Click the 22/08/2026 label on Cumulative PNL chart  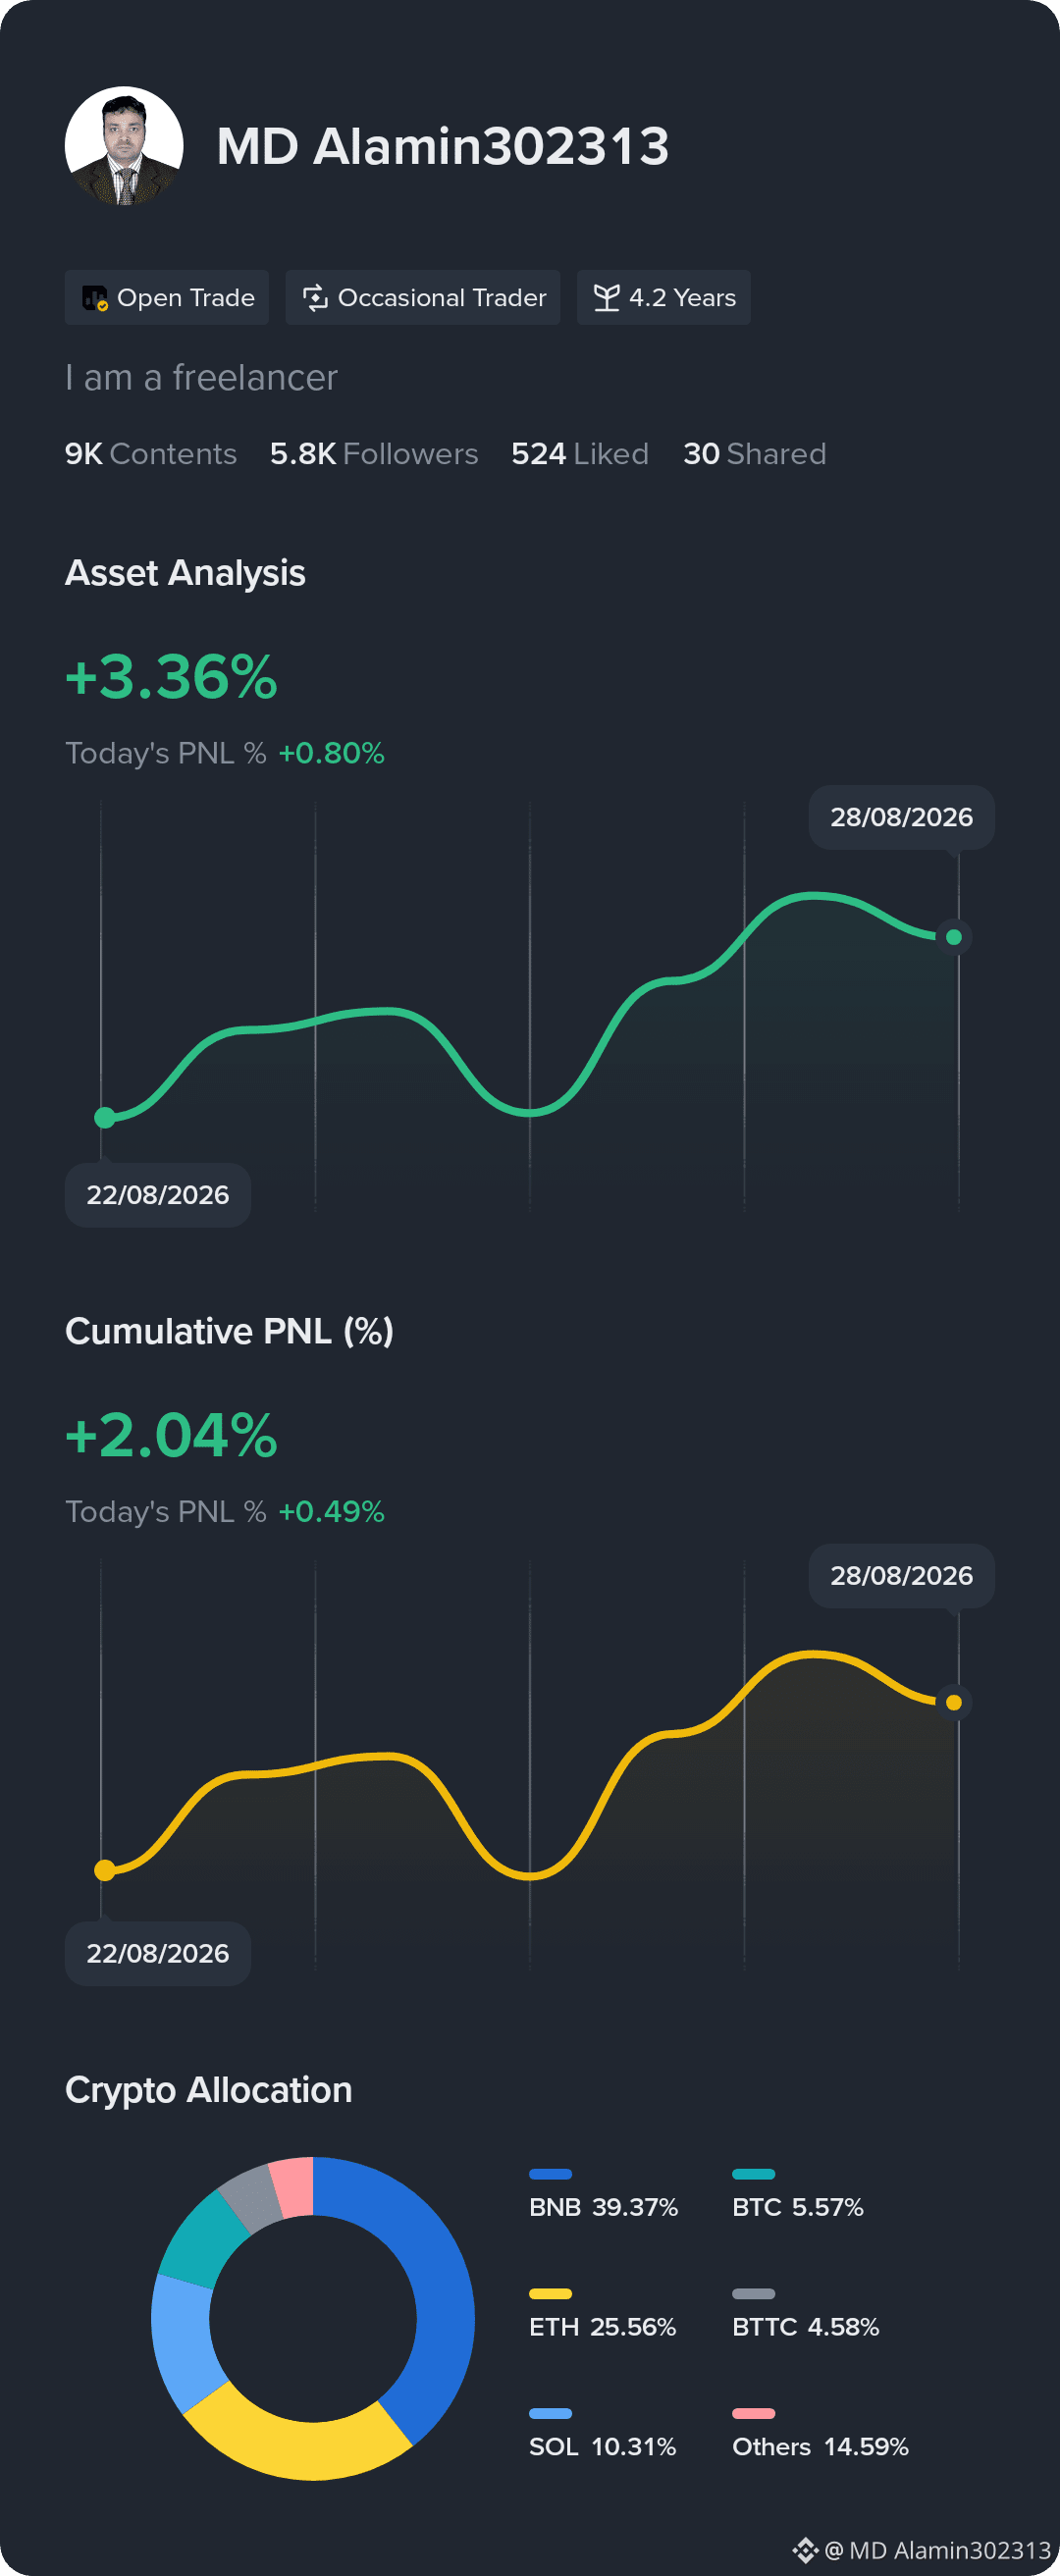(x=158, y=1953)
